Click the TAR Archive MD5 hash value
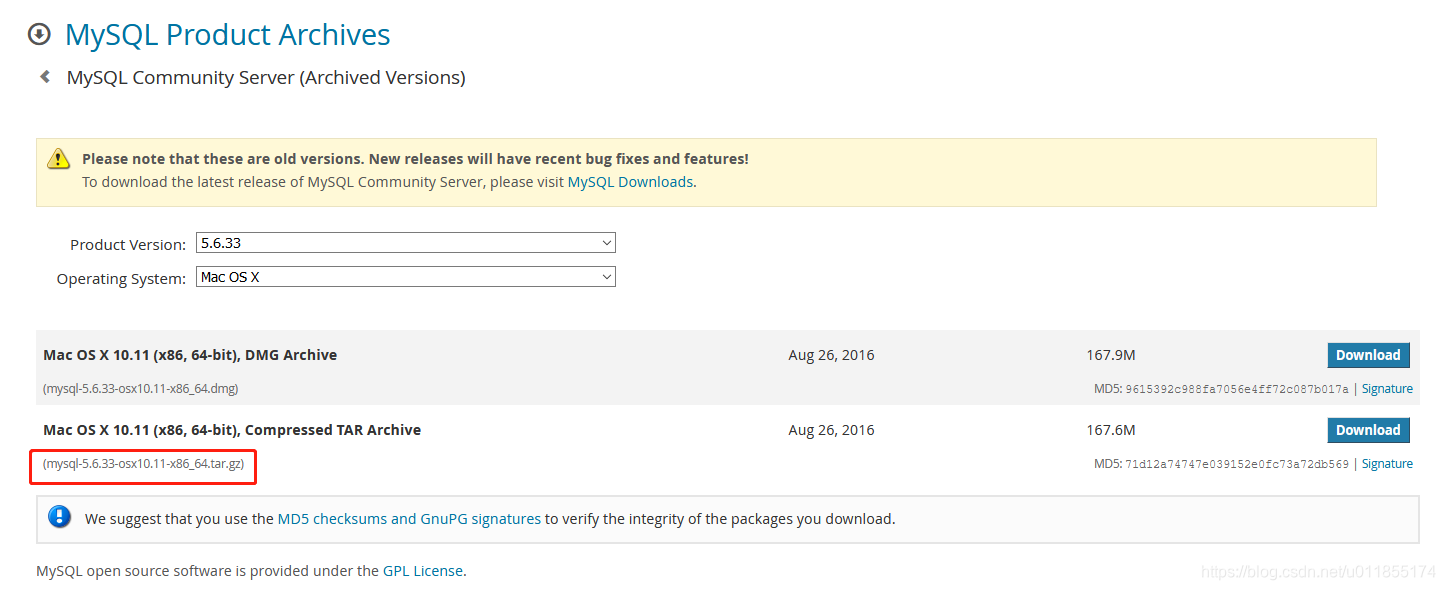This screenshot has width=1445, height=590. 1237,464
